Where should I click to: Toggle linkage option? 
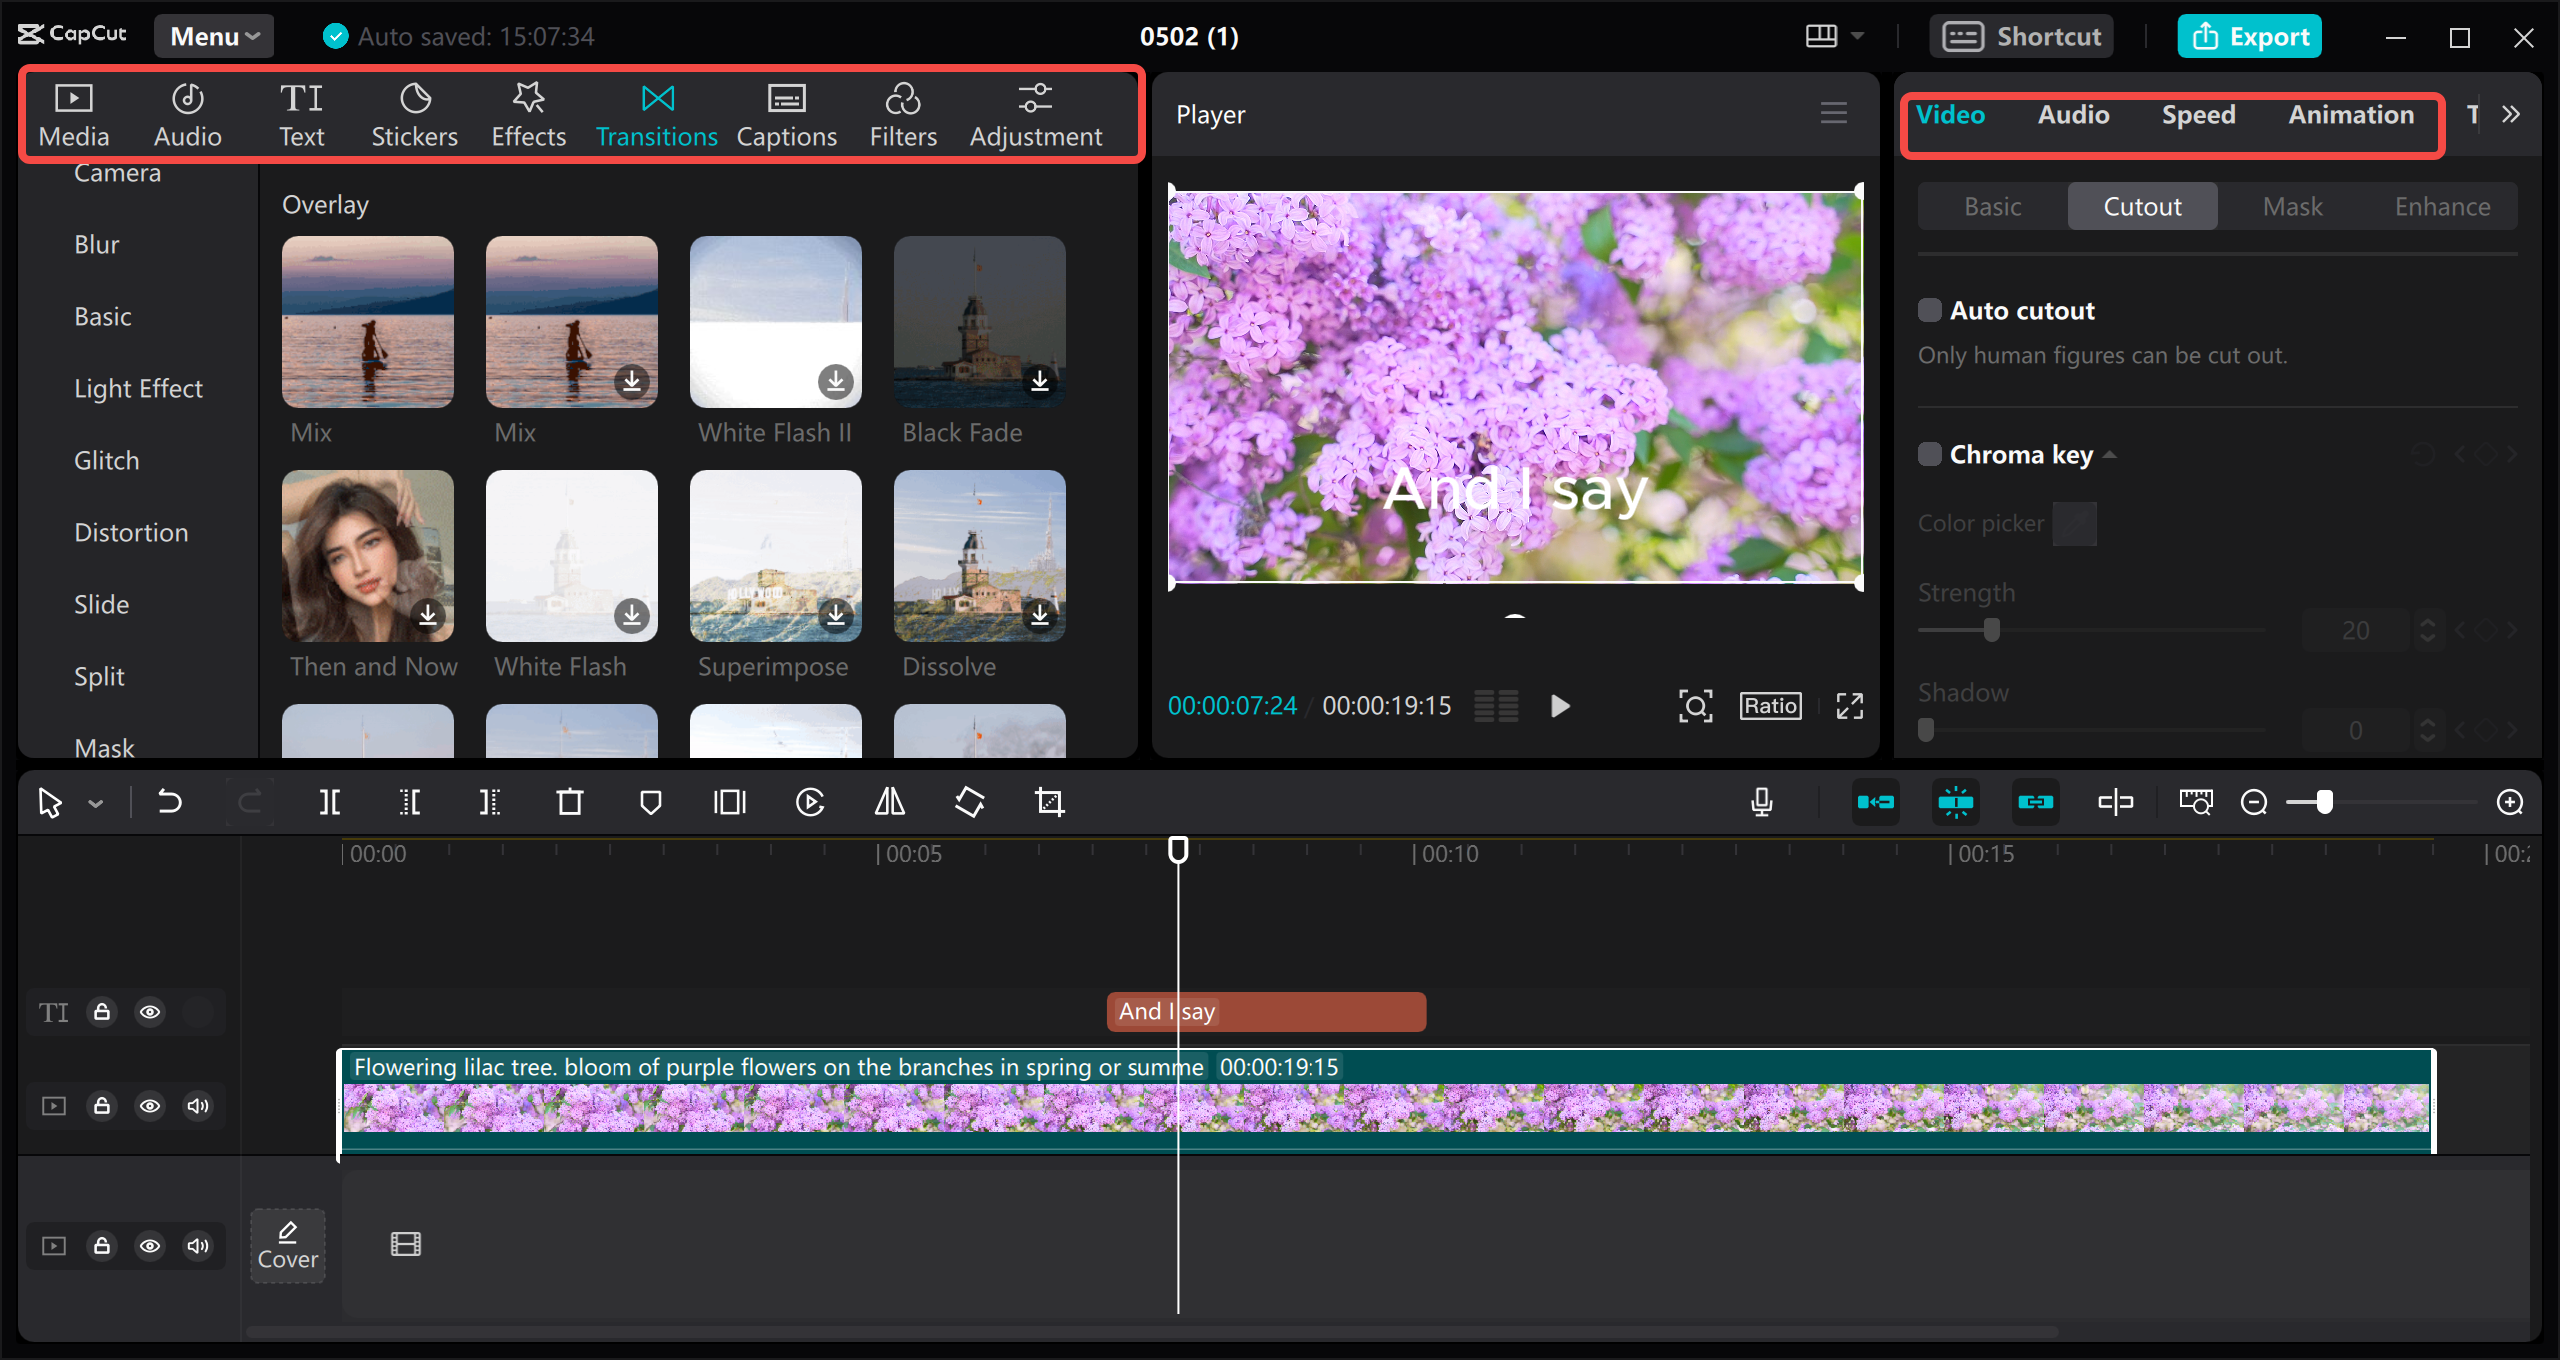pyautogui.click(x=2036, y=802)
